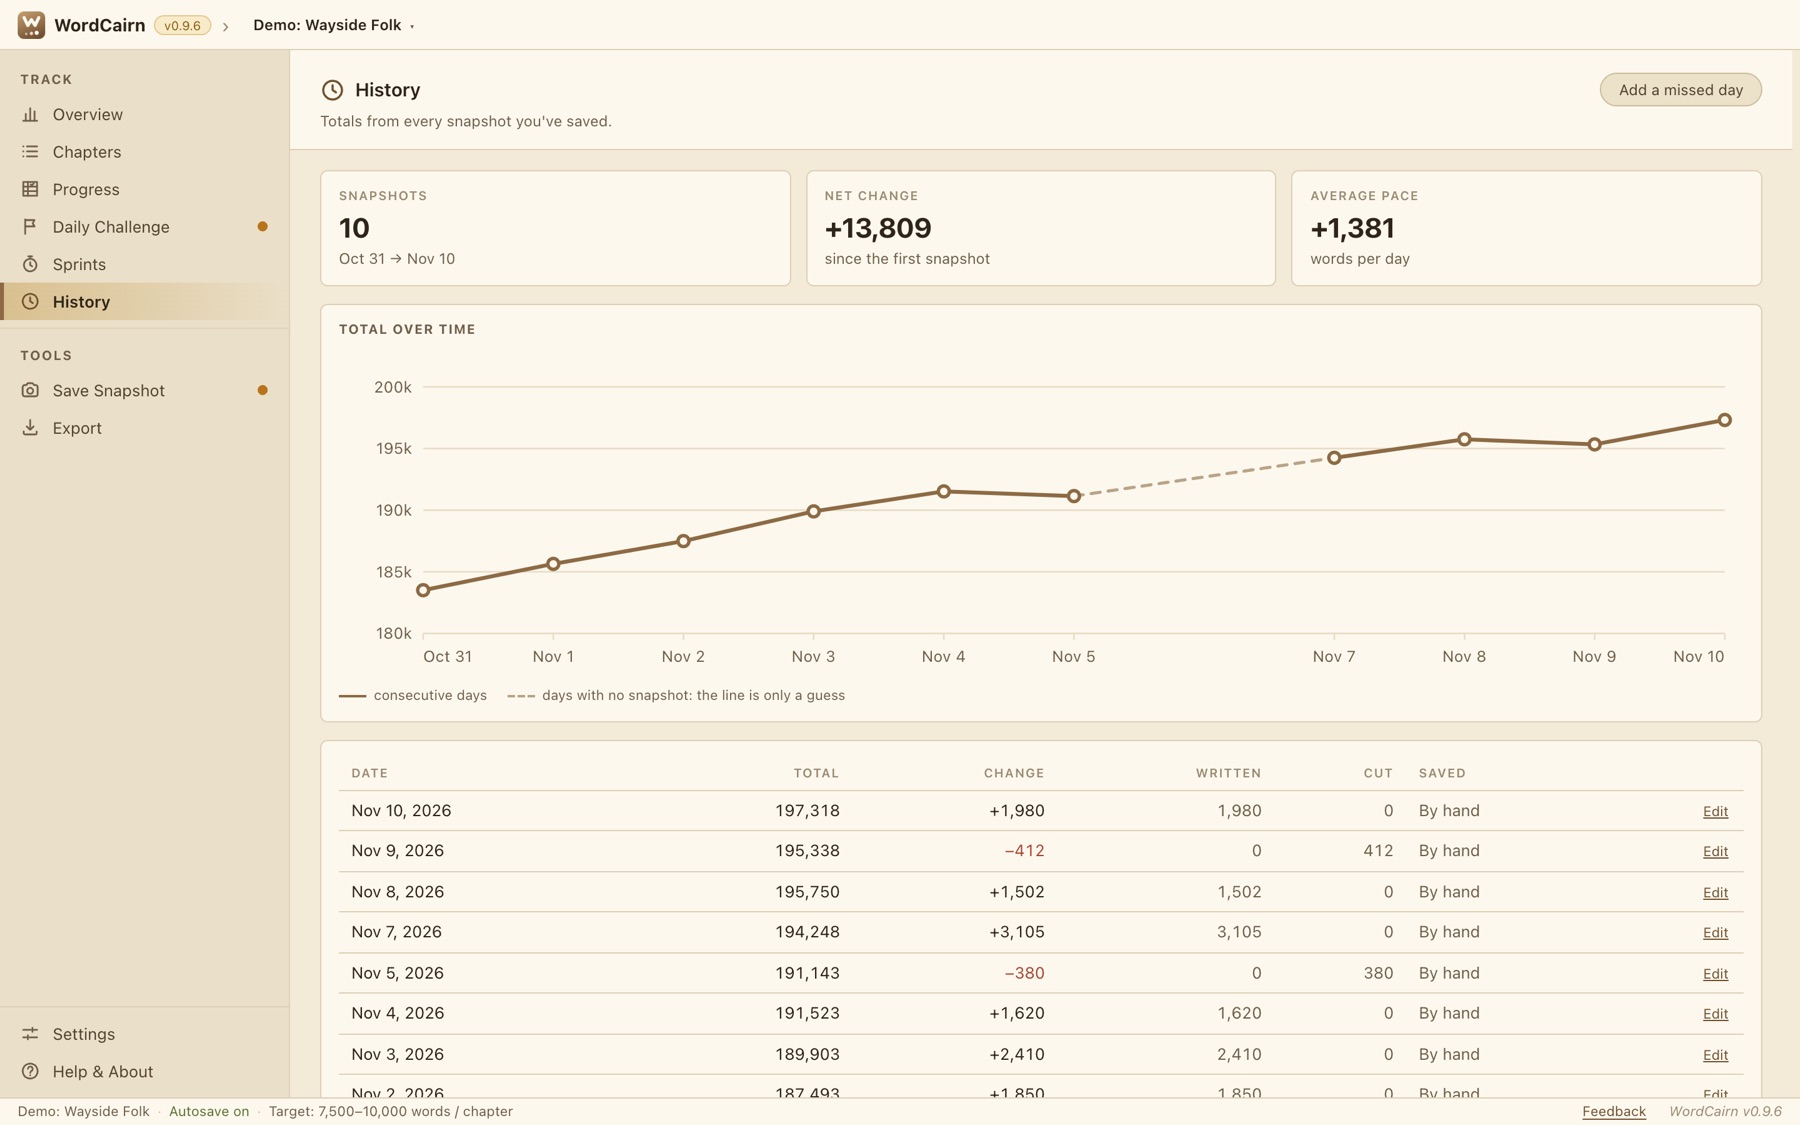Click the Nov 10 data point on chart

tap(1724, 420)
